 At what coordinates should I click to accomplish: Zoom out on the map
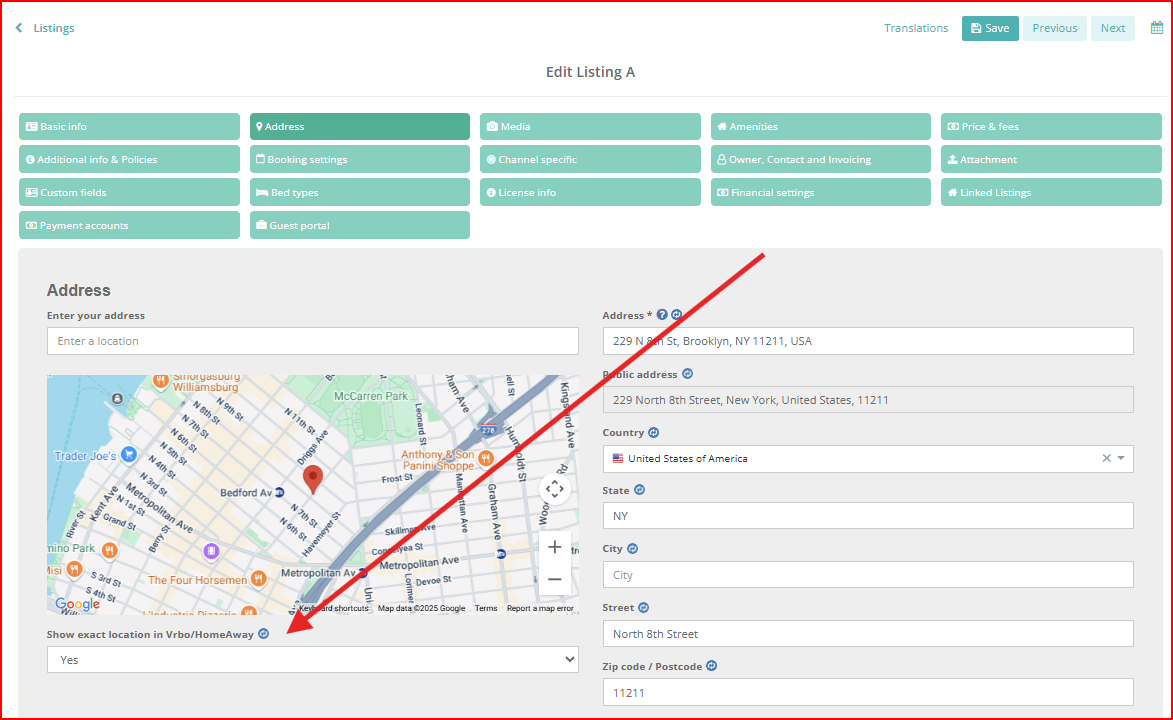tap(554, 579)
